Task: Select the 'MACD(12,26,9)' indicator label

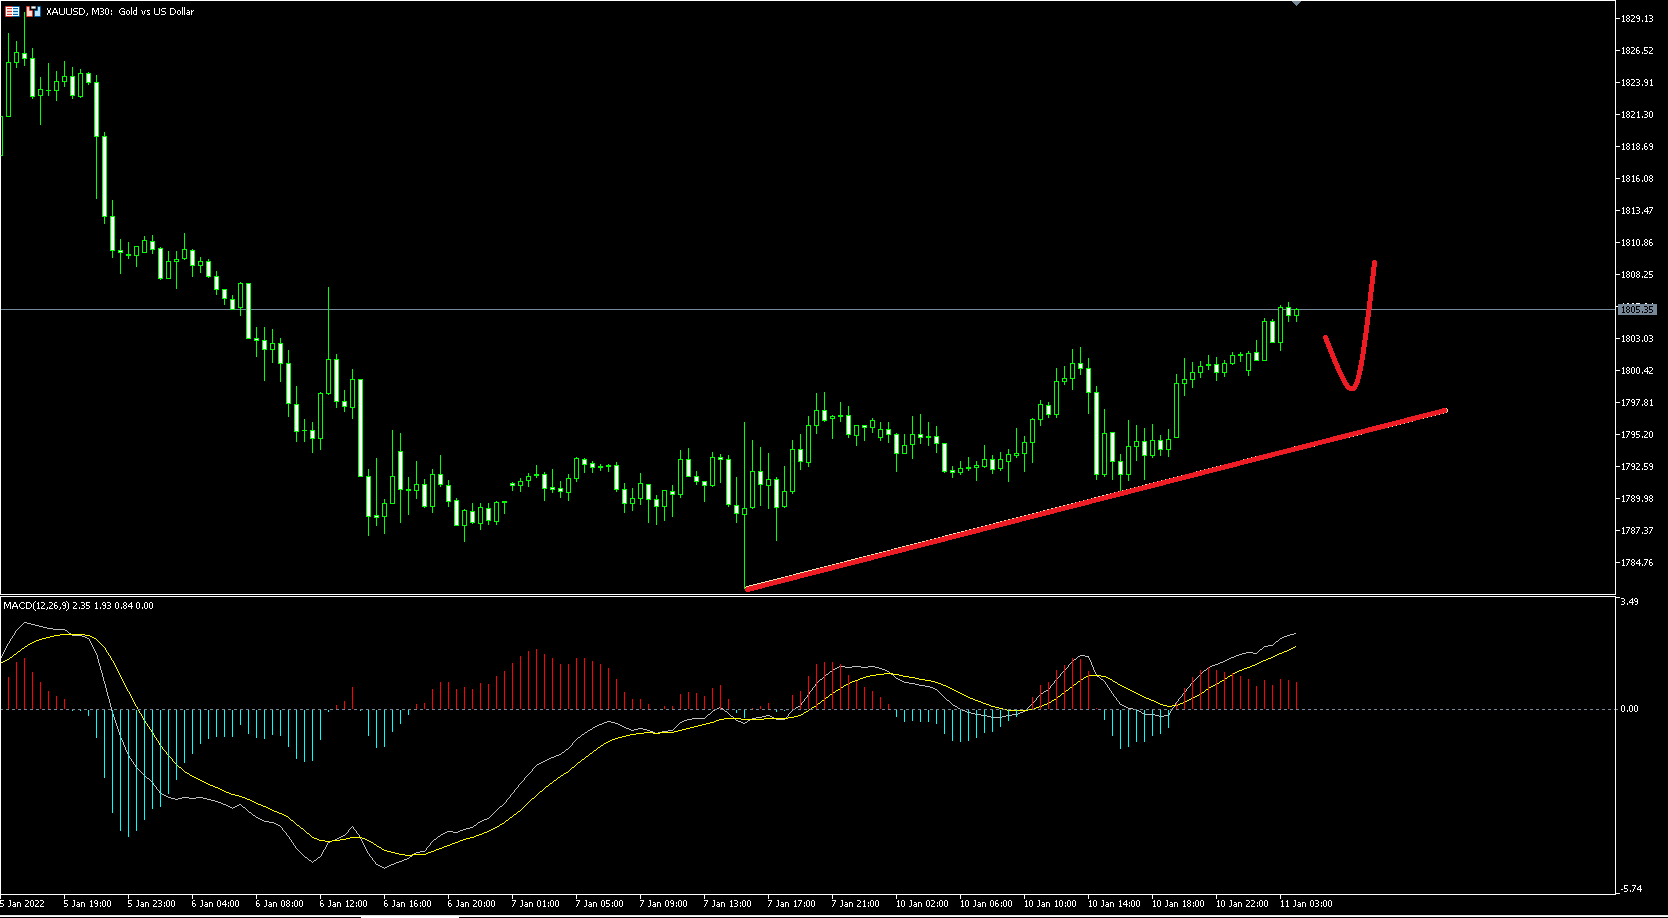Action: coord(36,606)
